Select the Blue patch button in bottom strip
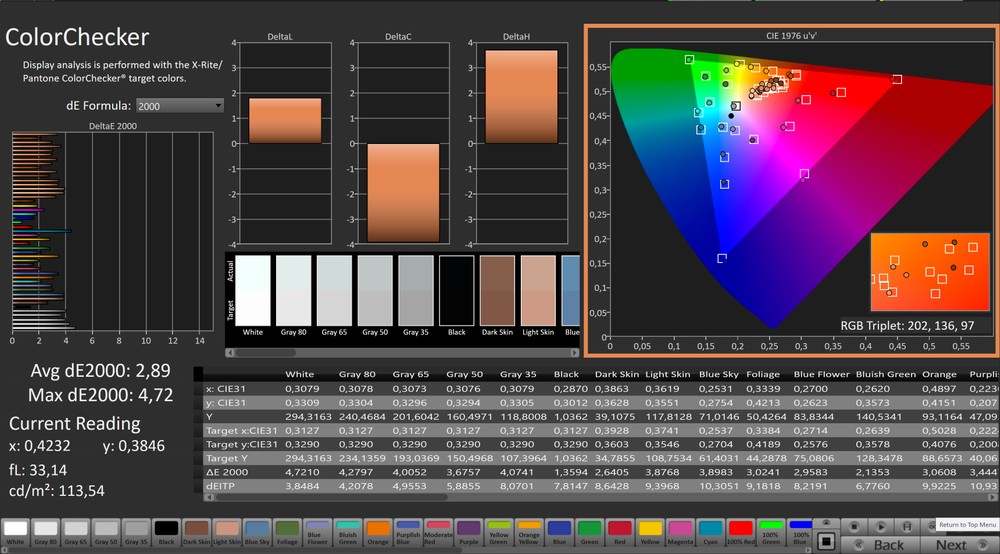Screen dimensions: 1000x554 click(559, 532)
